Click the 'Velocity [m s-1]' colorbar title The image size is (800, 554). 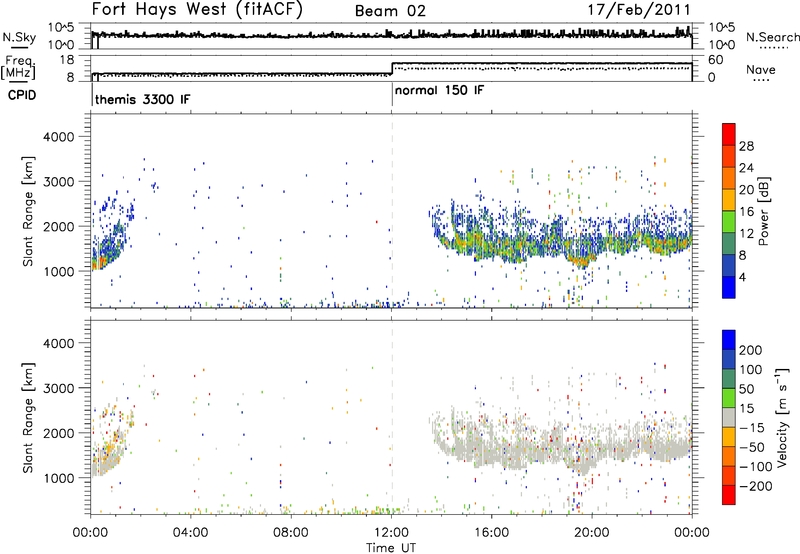(782, 417)
